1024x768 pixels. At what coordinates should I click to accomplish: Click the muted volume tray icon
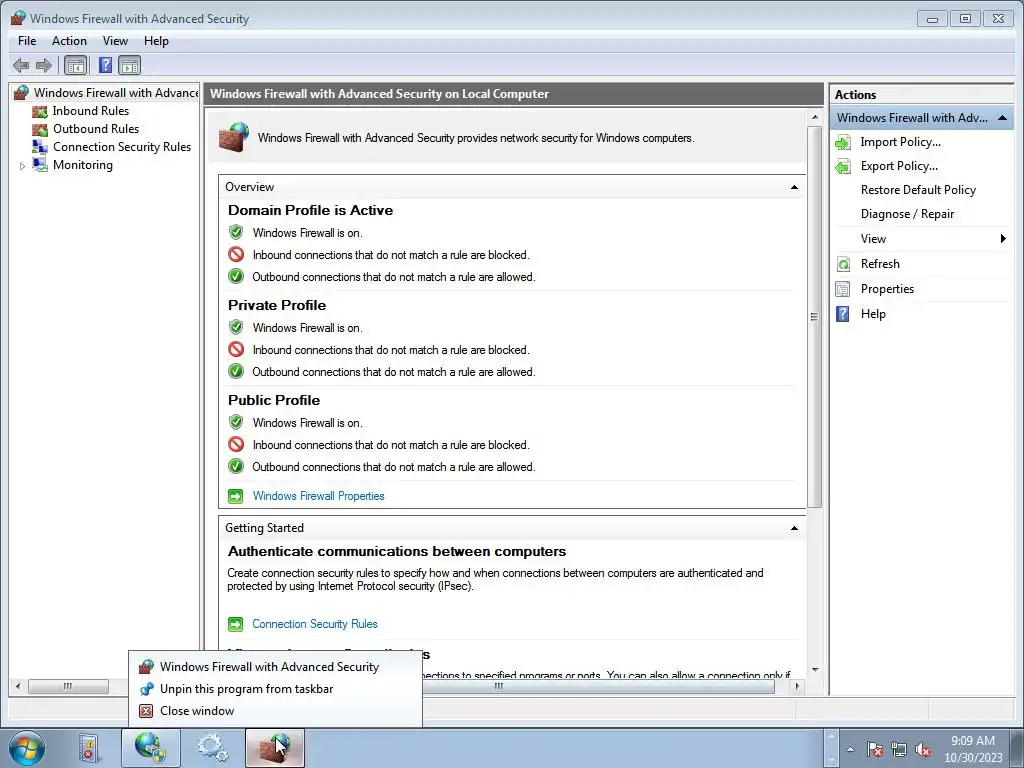pos(923,750)
